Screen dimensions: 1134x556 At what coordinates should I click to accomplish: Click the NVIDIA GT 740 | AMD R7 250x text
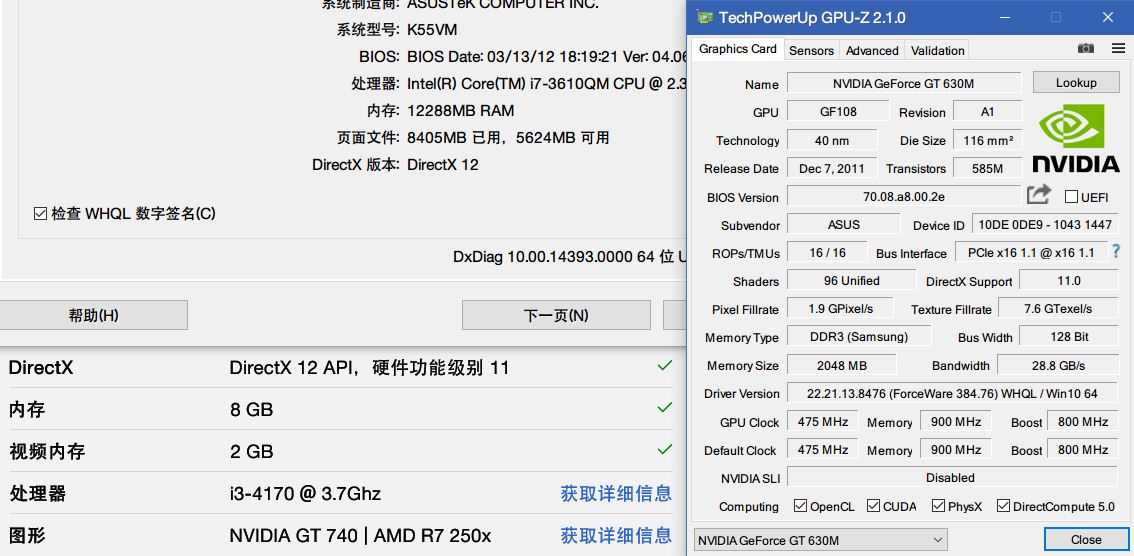[360, 536]
